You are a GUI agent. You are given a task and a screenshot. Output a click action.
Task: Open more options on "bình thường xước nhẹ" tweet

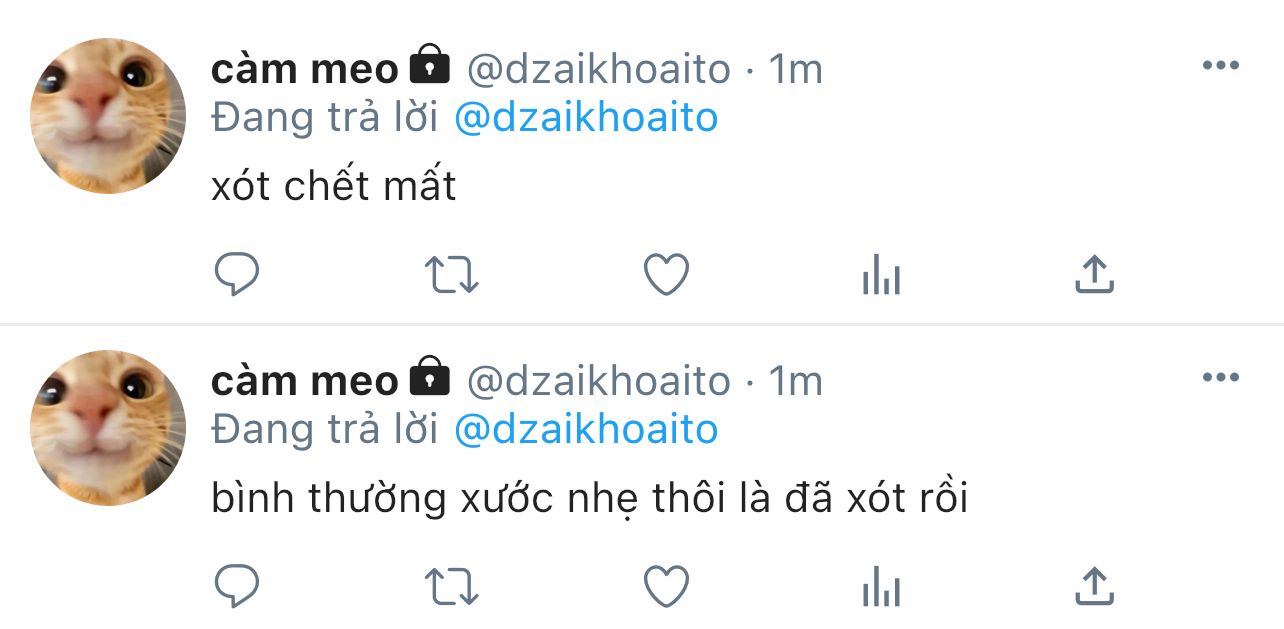tap(1220, 378)
